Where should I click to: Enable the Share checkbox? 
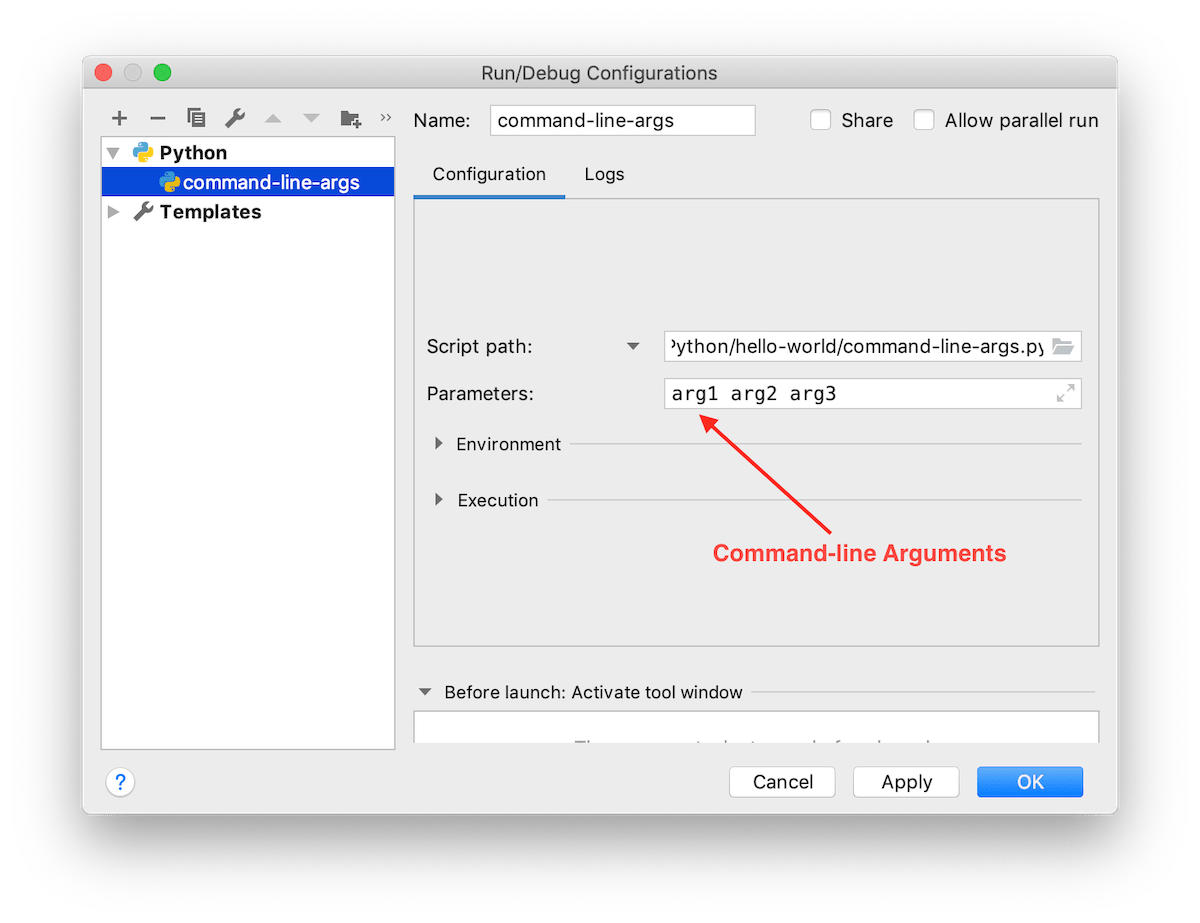point(820,119)
